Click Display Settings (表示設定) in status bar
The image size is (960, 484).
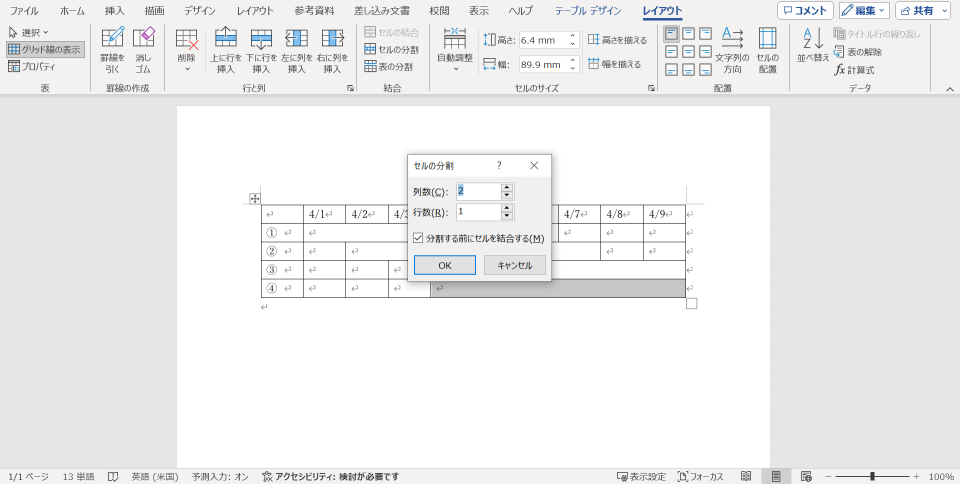point(642,477)
